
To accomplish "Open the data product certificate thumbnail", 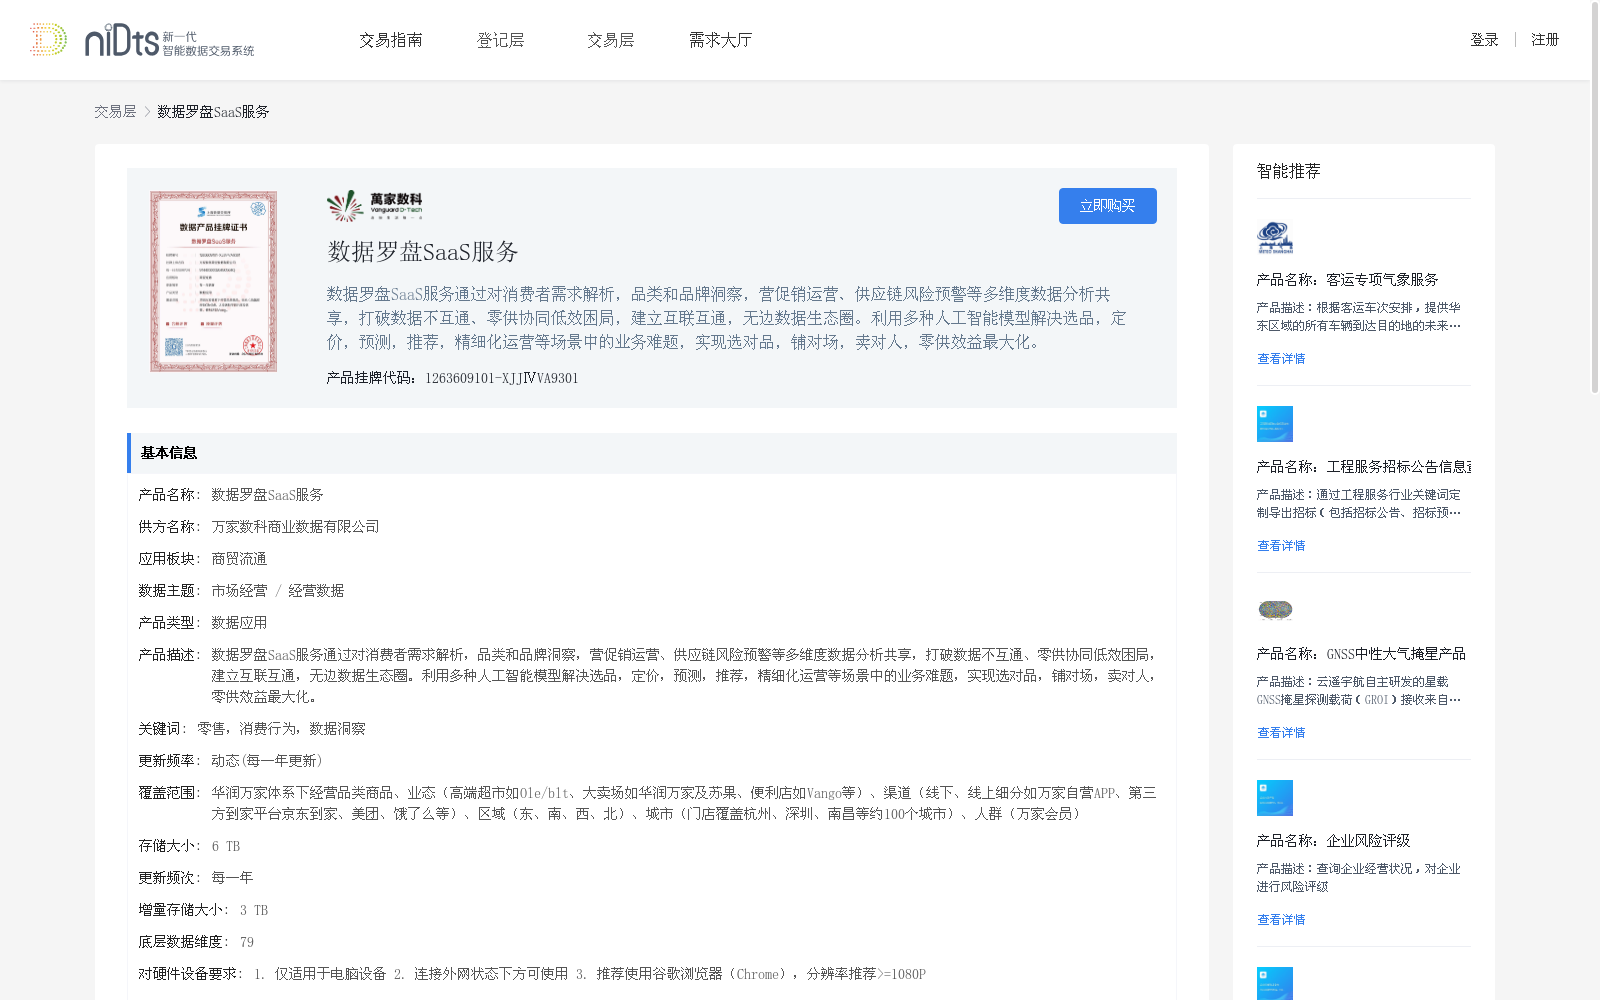I will pyautogui.click(x=214, y=282).
